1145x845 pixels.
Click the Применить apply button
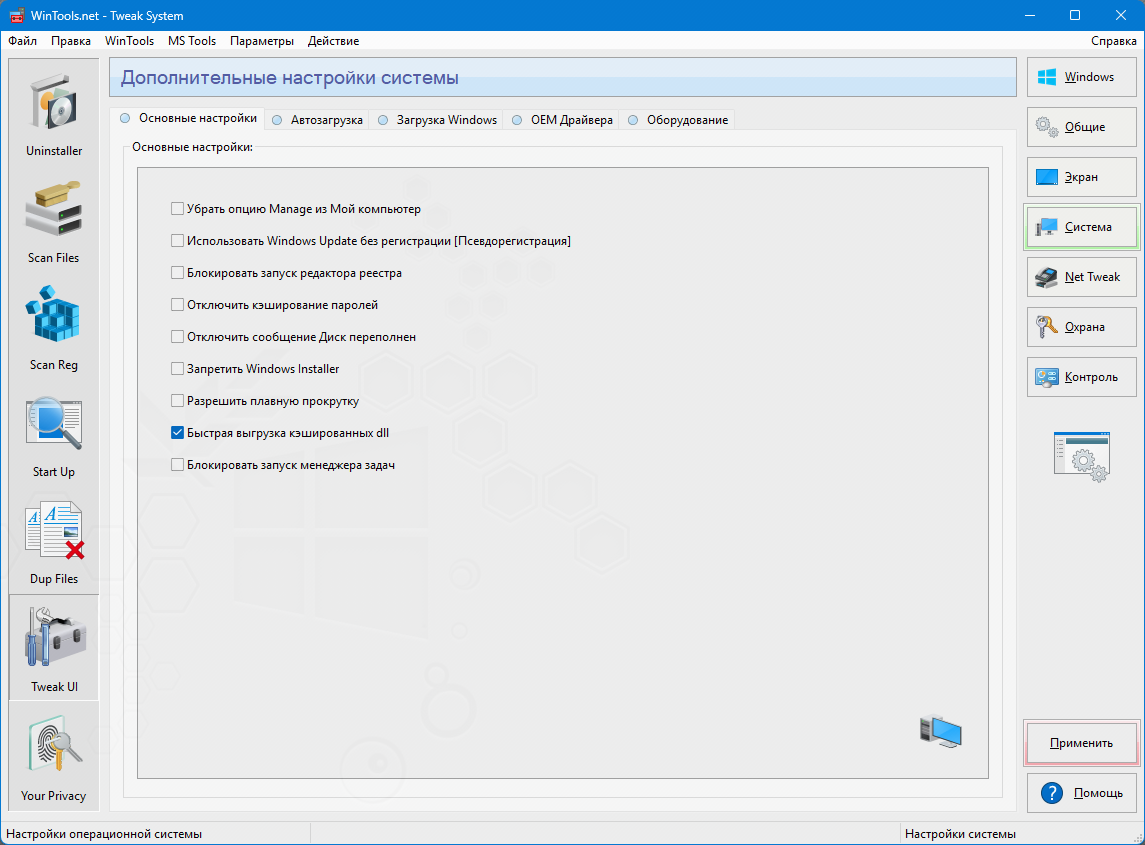pyautogui.click(x=1081, y=743)
